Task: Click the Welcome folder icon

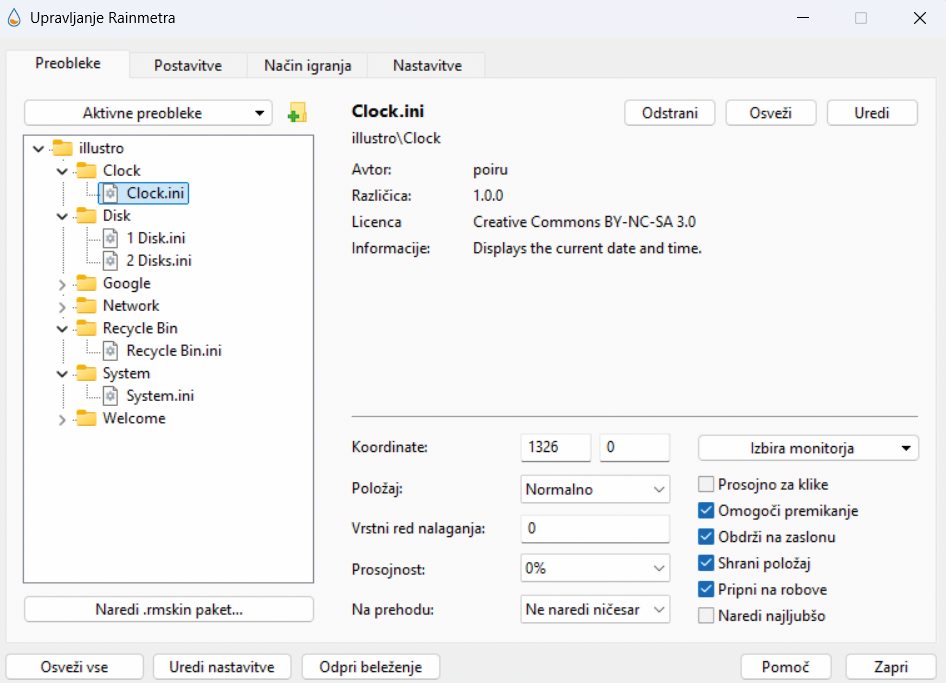Action: 86,418
